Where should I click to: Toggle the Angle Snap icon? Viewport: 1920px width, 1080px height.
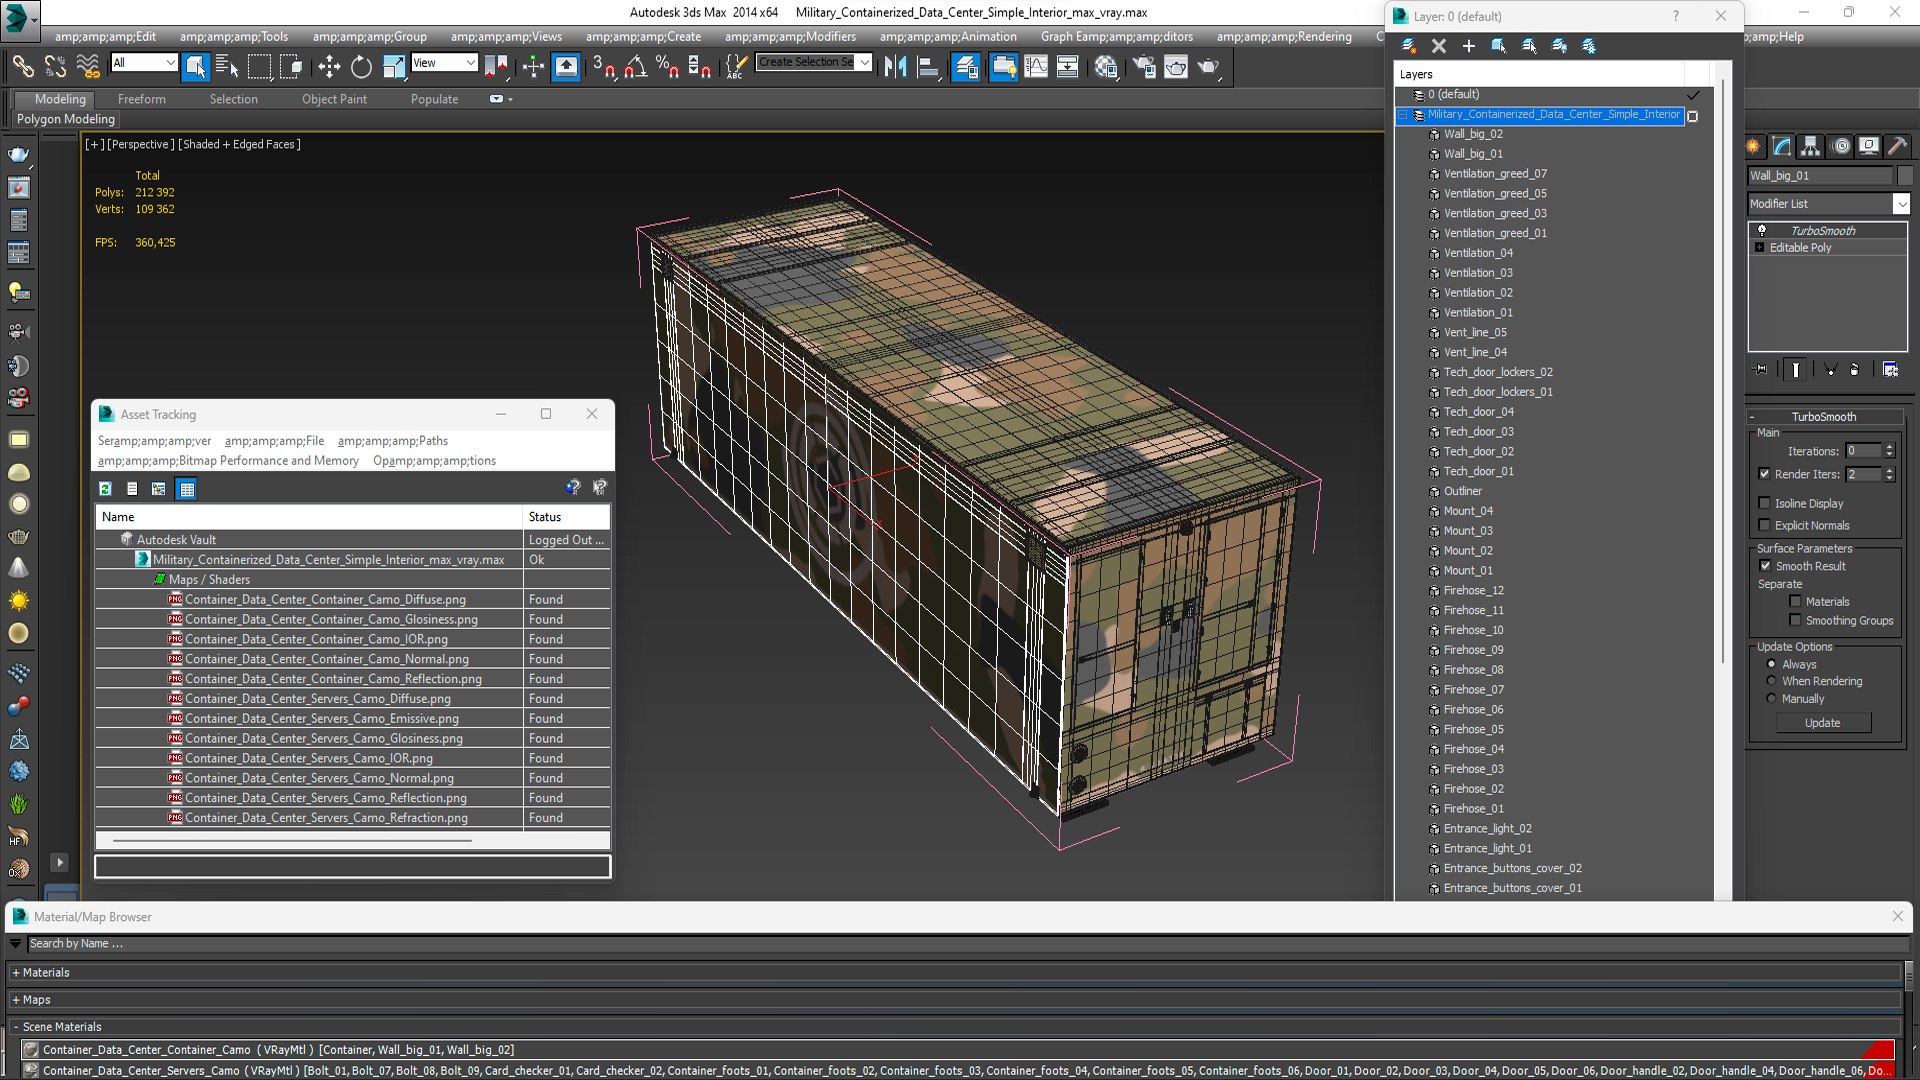coord(635,67)
